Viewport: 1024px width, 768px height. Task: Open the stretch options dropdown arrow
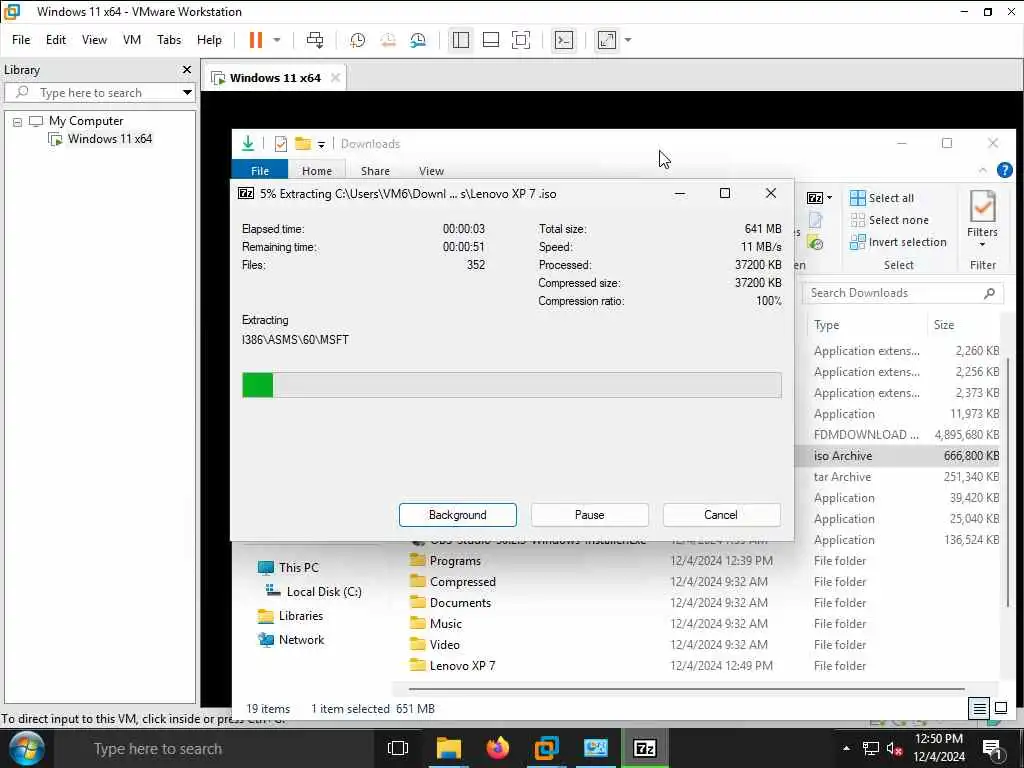click(x=628, y=40)
